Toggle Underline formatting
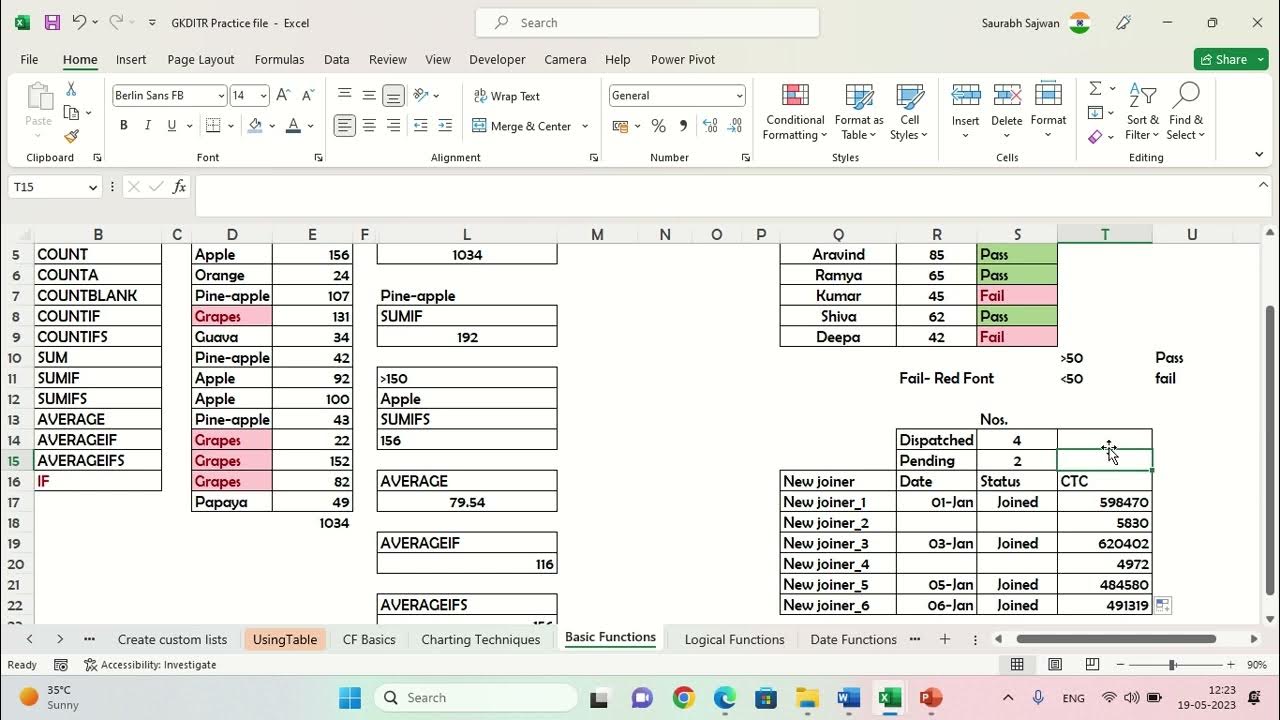Viewport: 1280px width, 720px height. pyautogui.click(x=172, y=126)
